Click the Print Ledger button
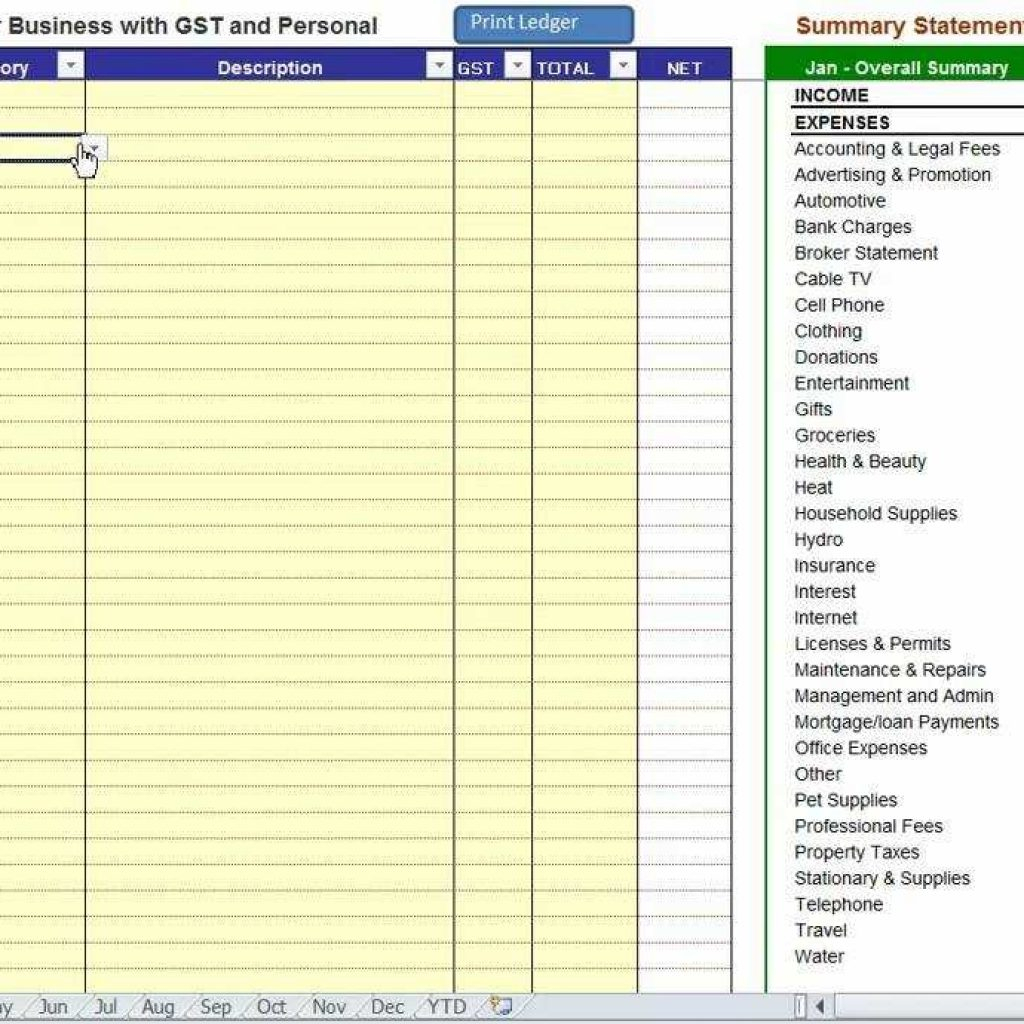Screen dimensions: 1024x1024 click(543, 24)
